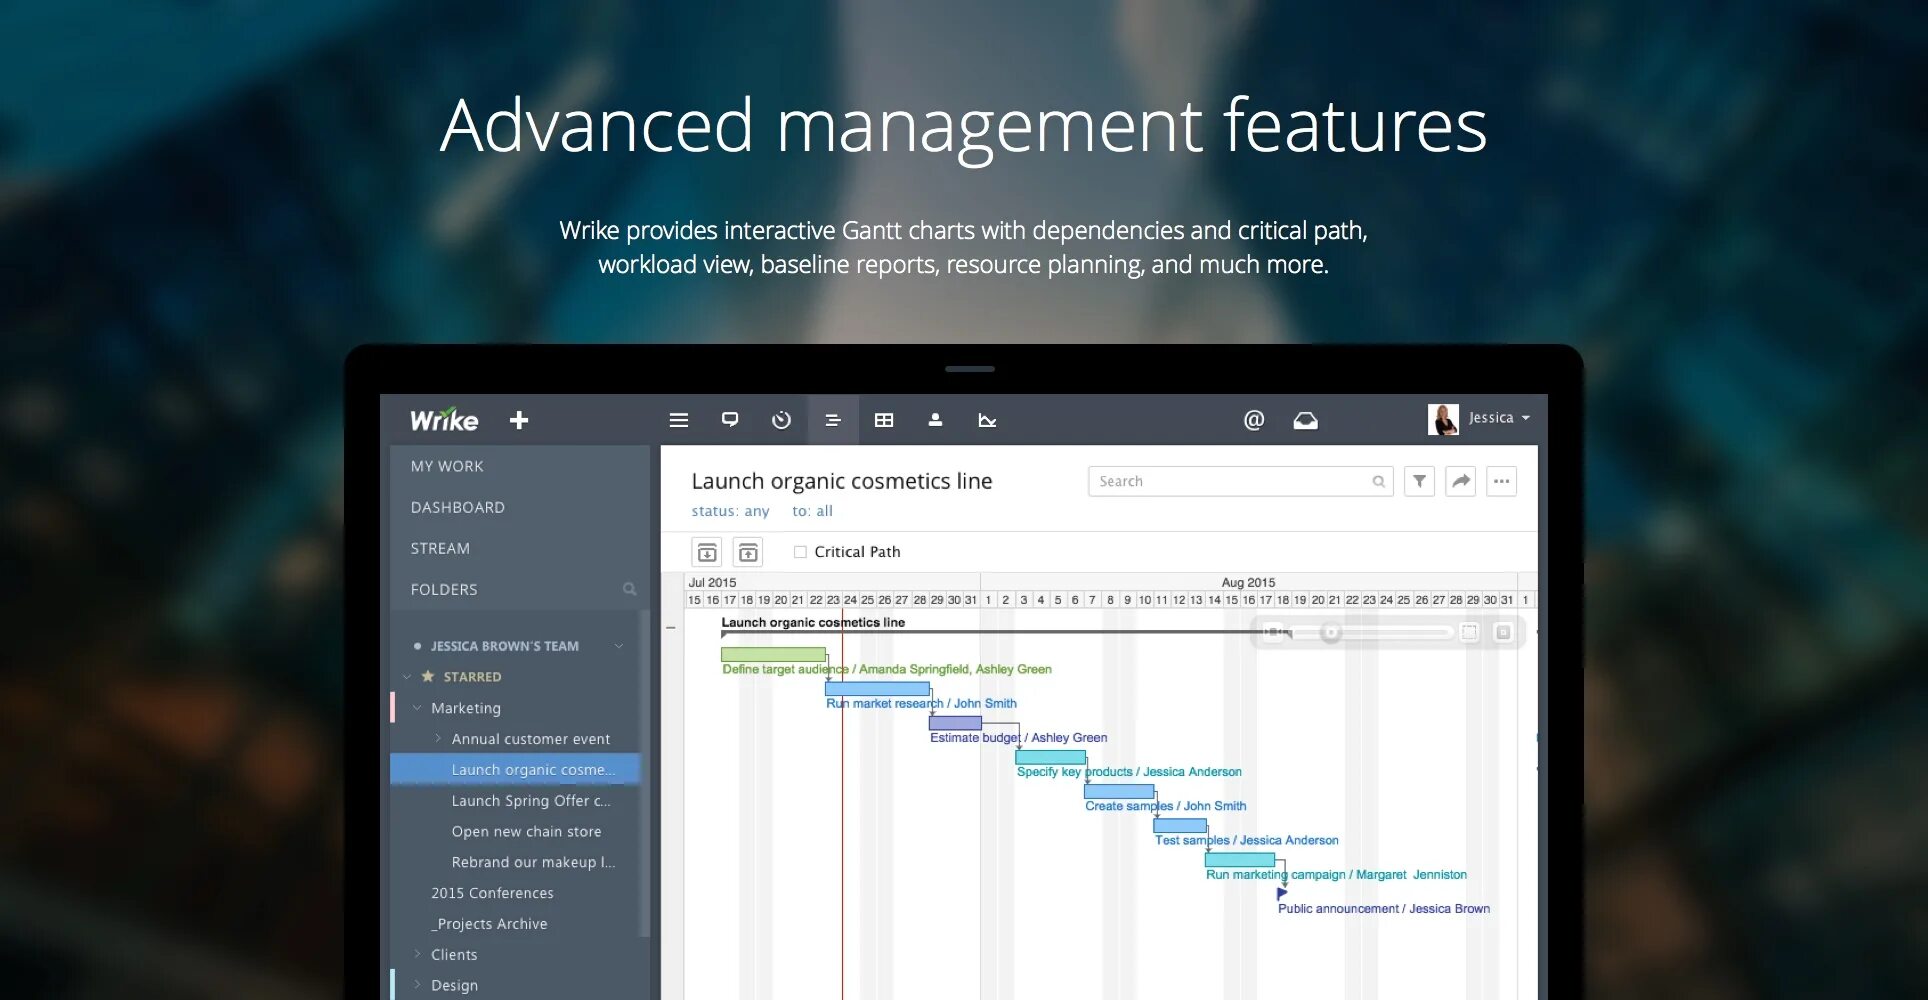Open the filter funnel button
1928x1000 pixels.
(x=1419, y=481)
